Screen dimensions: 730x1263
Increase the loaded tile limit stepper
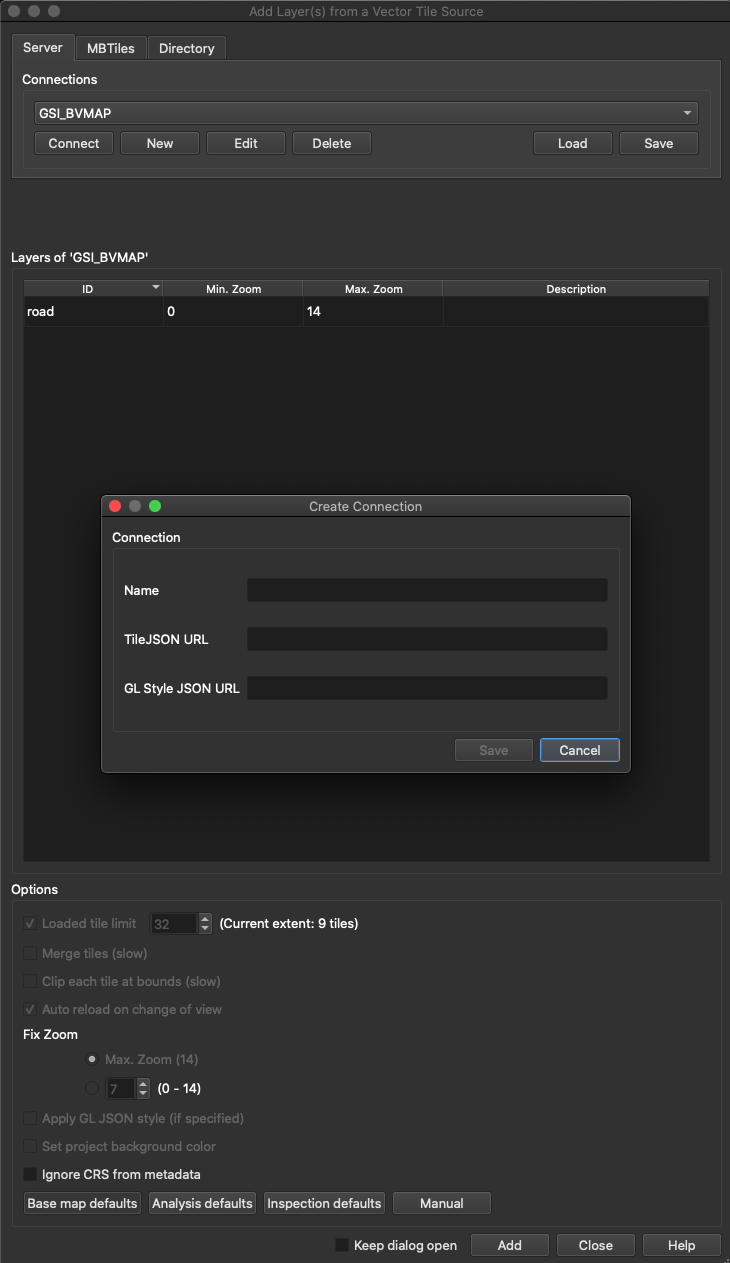[x=205, y=919]
